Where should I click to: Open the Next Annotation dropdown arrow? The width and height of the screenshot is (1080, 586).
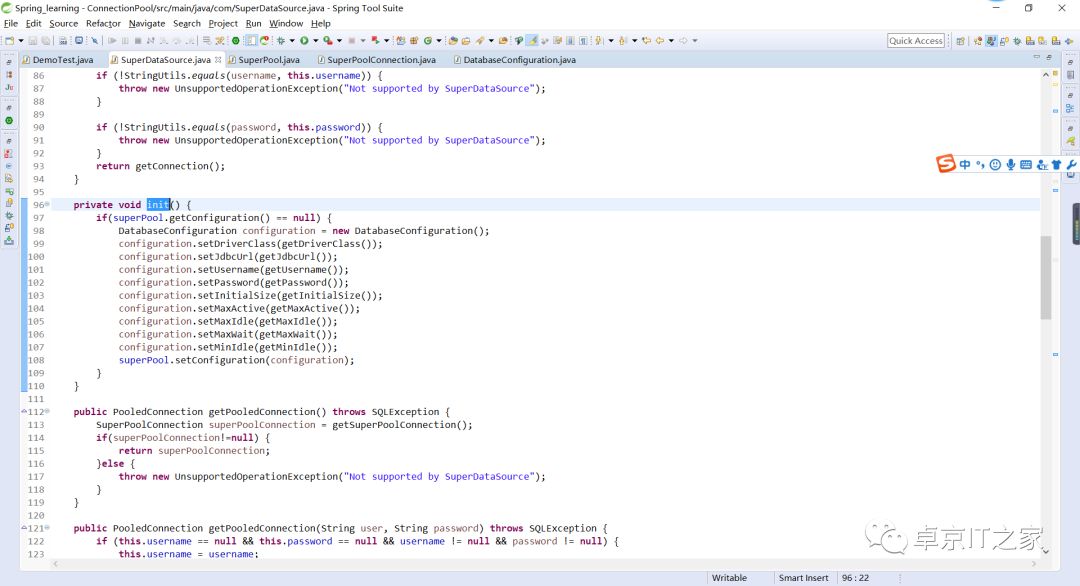tap(610, 41)
